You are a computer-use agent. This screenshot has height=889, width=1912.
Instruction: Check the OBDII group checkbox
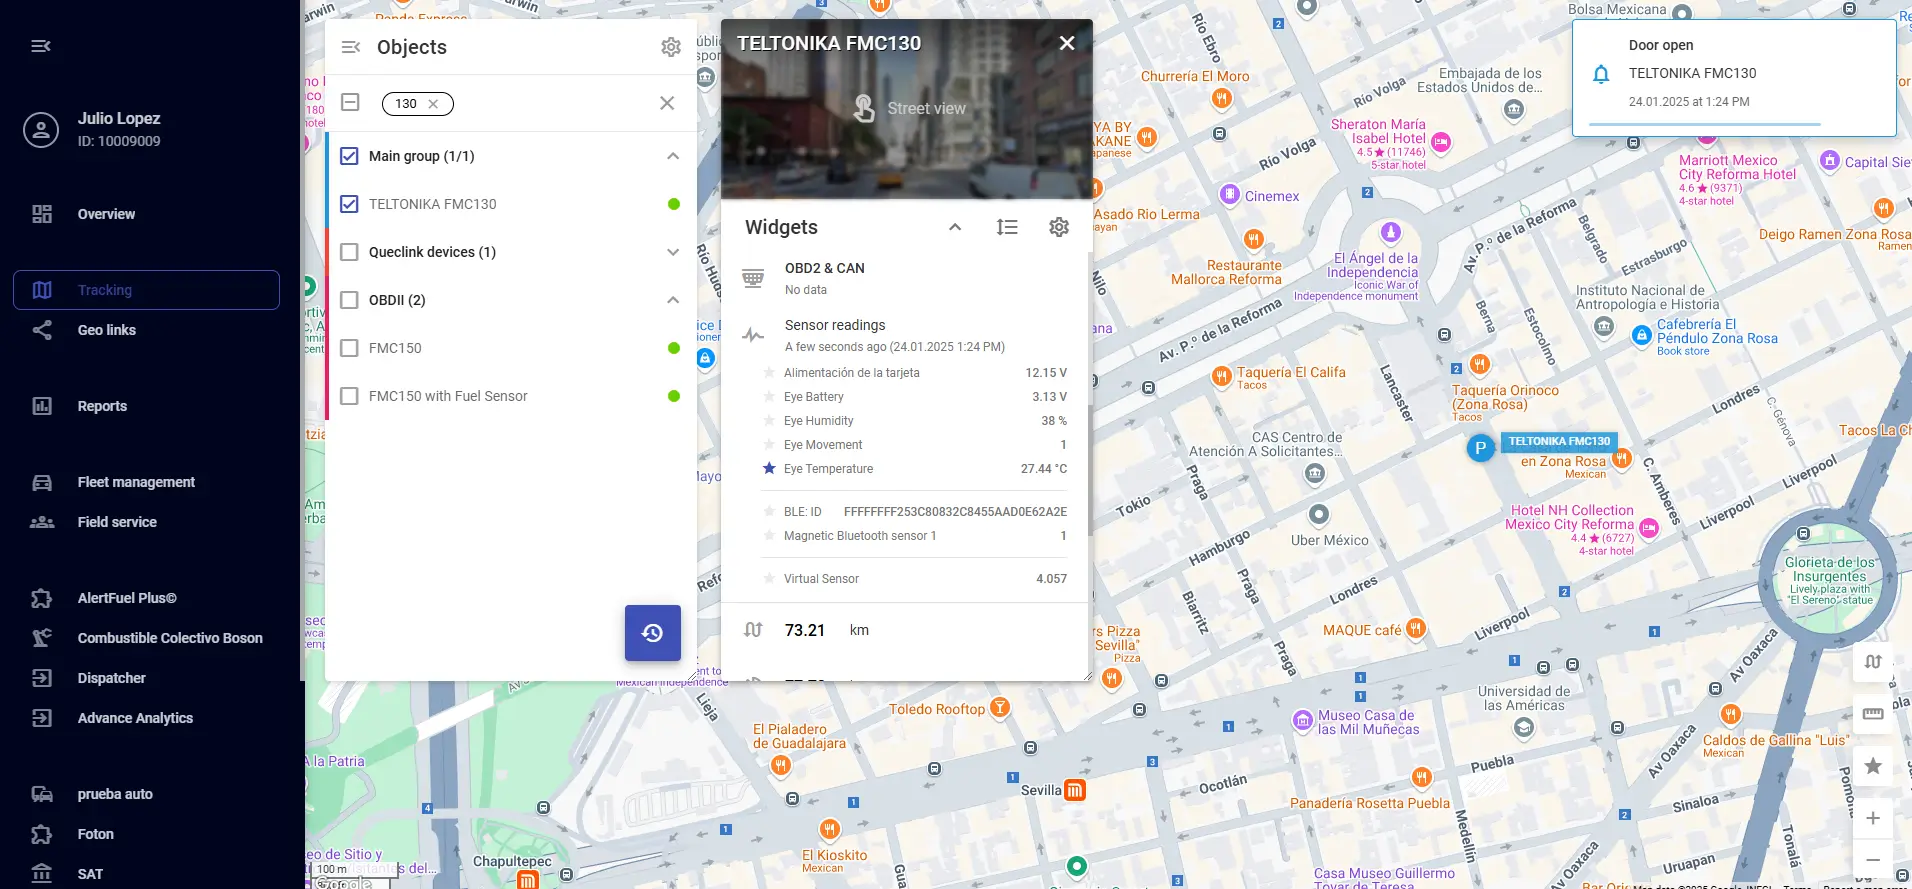click(x=349, y=300)
